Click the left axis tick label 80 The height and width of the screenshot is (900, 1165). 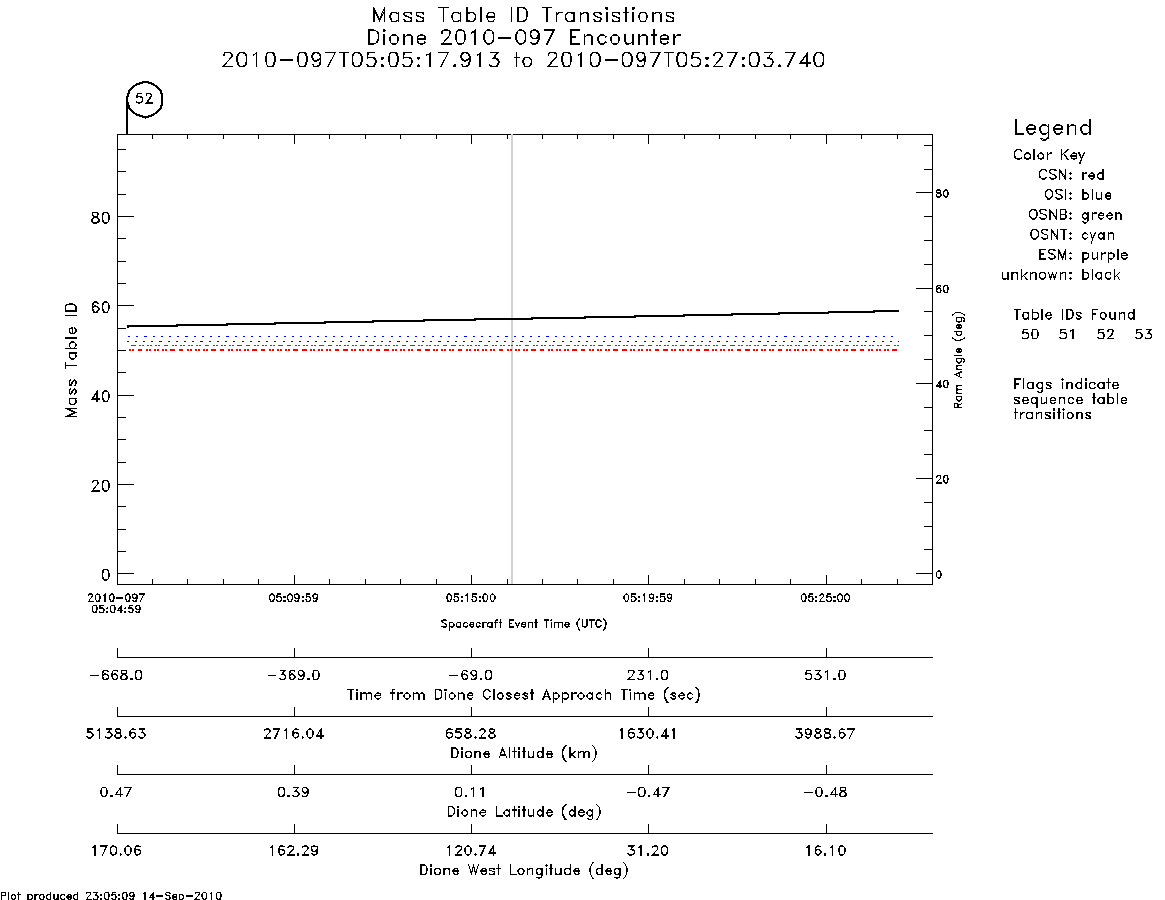[x=100, y=218]
